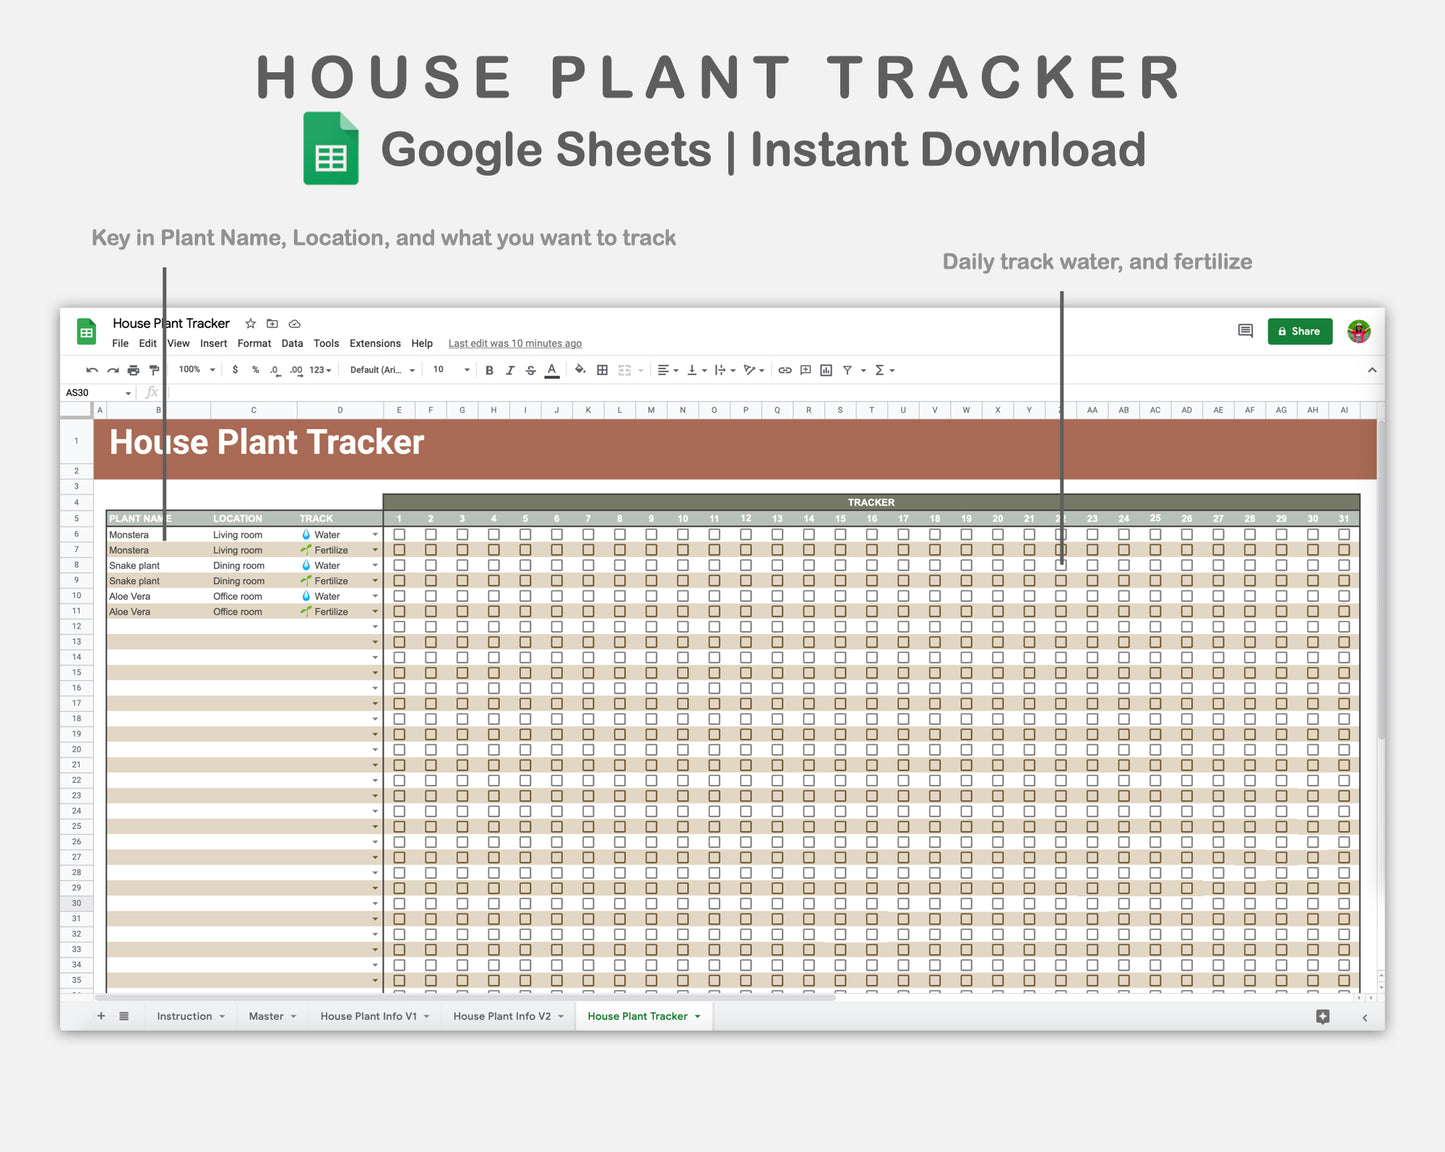Click the Undo icon

pos(93,369)
